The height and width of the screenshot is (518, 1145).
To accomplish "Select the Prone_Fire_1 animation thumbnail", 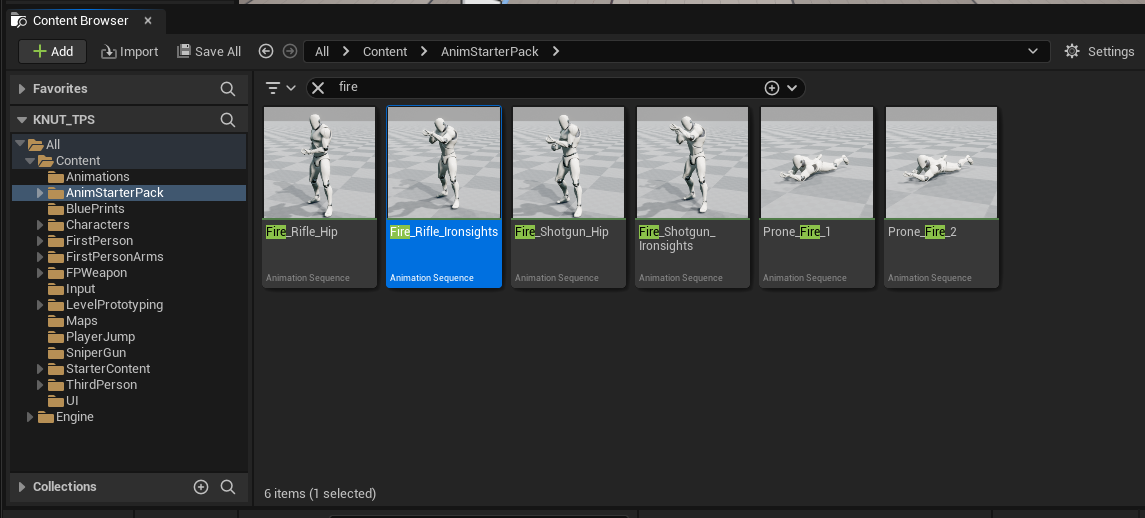I will tap(817, 162).
